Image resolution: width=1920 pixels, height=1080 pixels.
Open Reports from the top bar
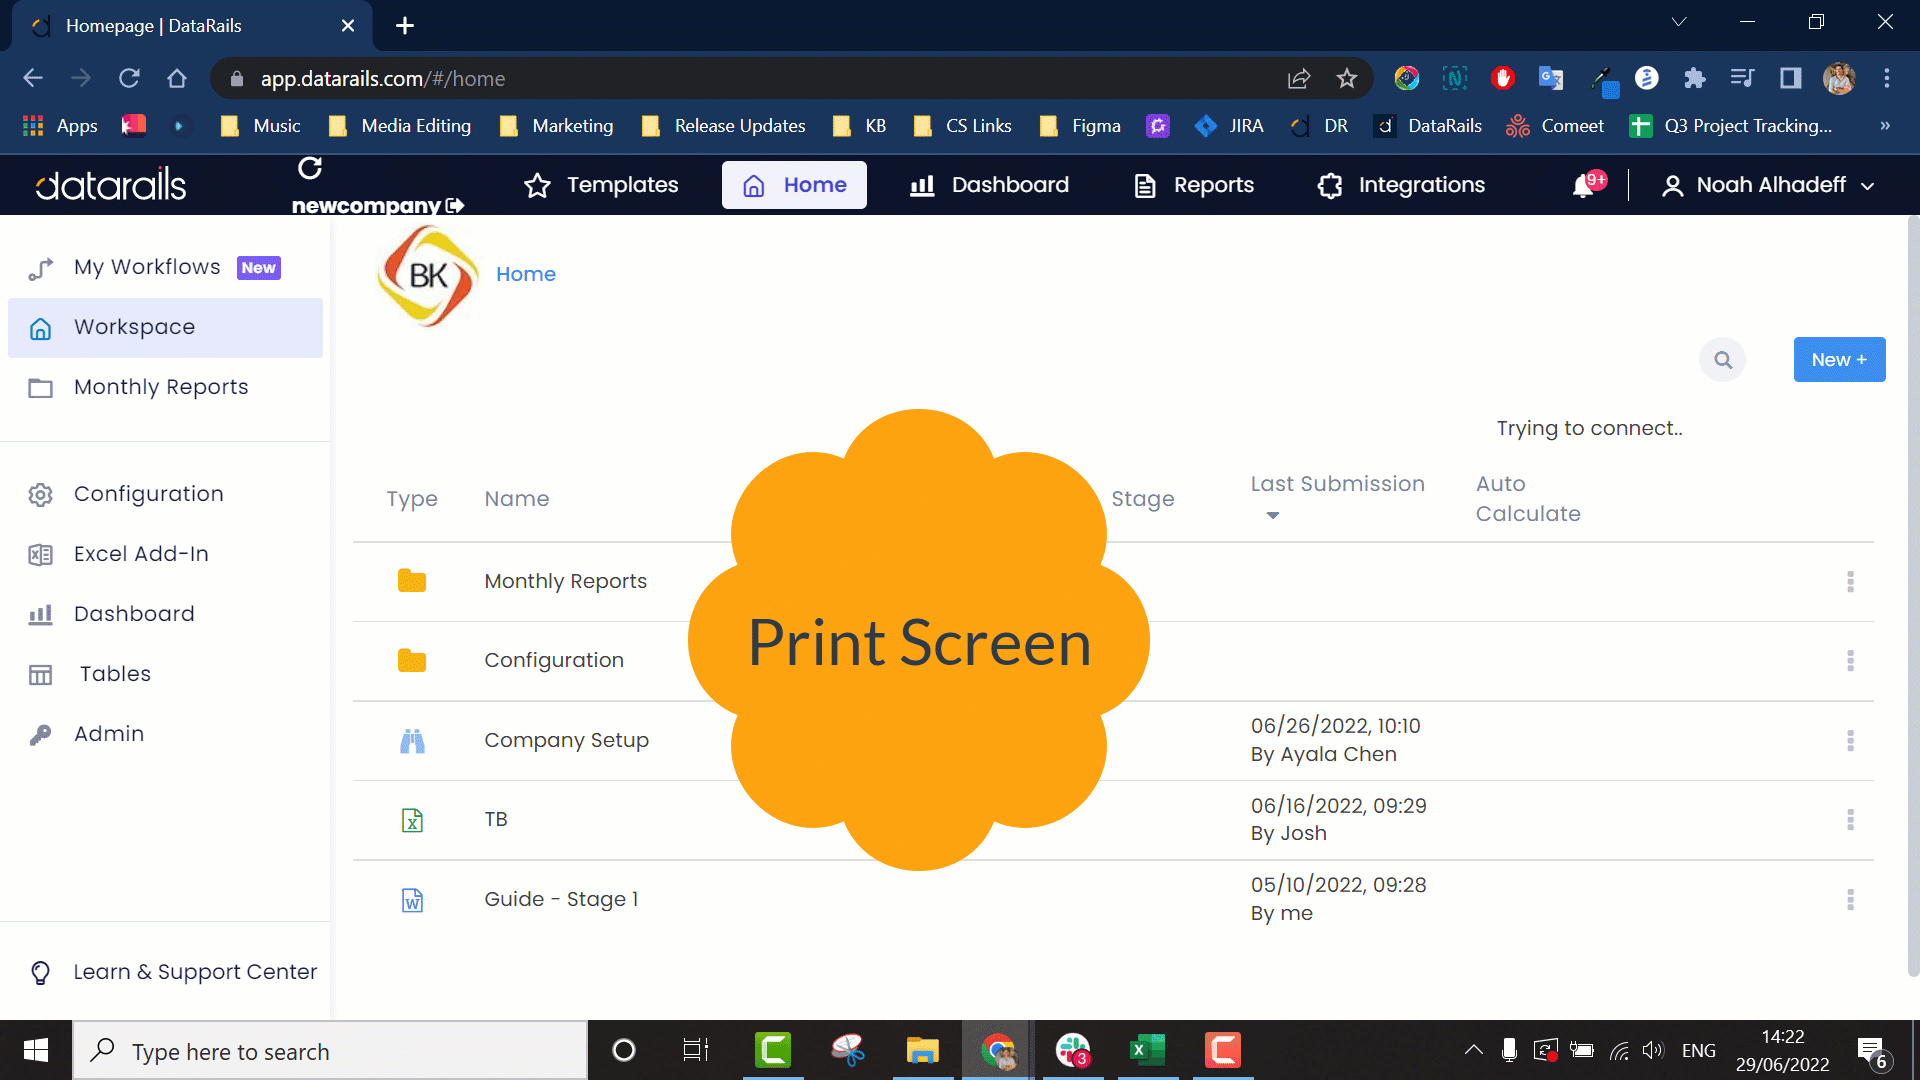coord(1193,185)
